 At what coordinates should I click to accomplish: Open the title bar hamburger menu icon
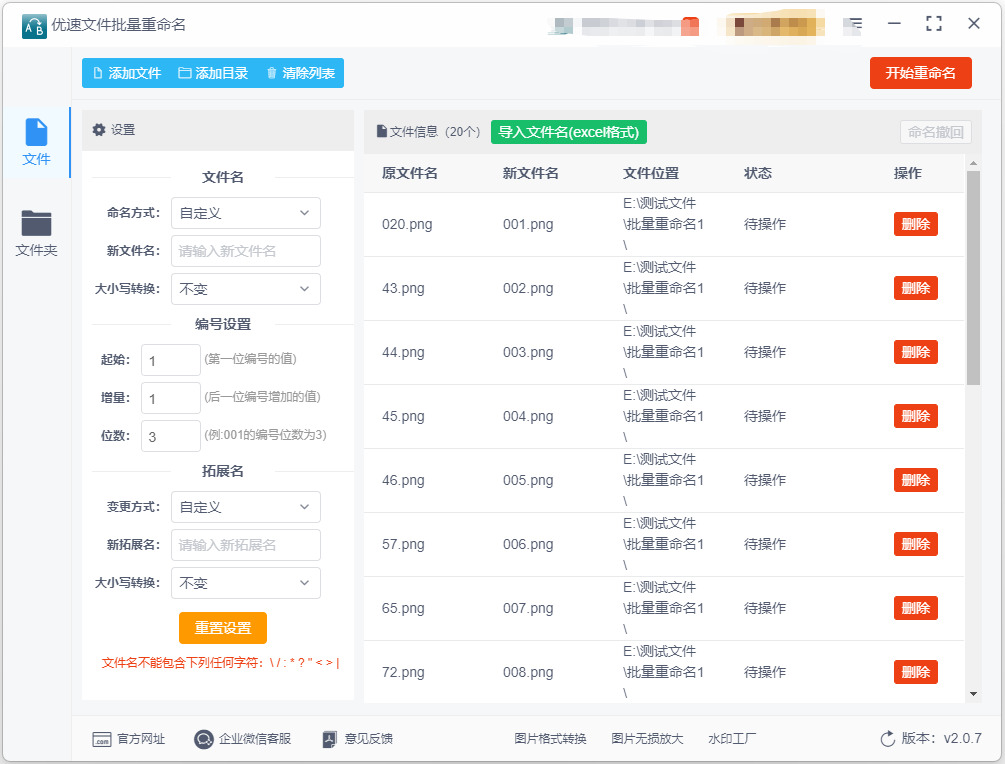853,24
